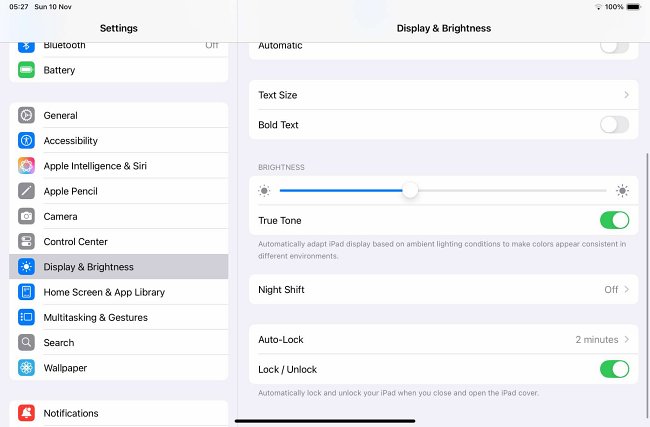Tap the Night Shift Off value
Viewport: 650px width, 427px height.
click(611, 289)
